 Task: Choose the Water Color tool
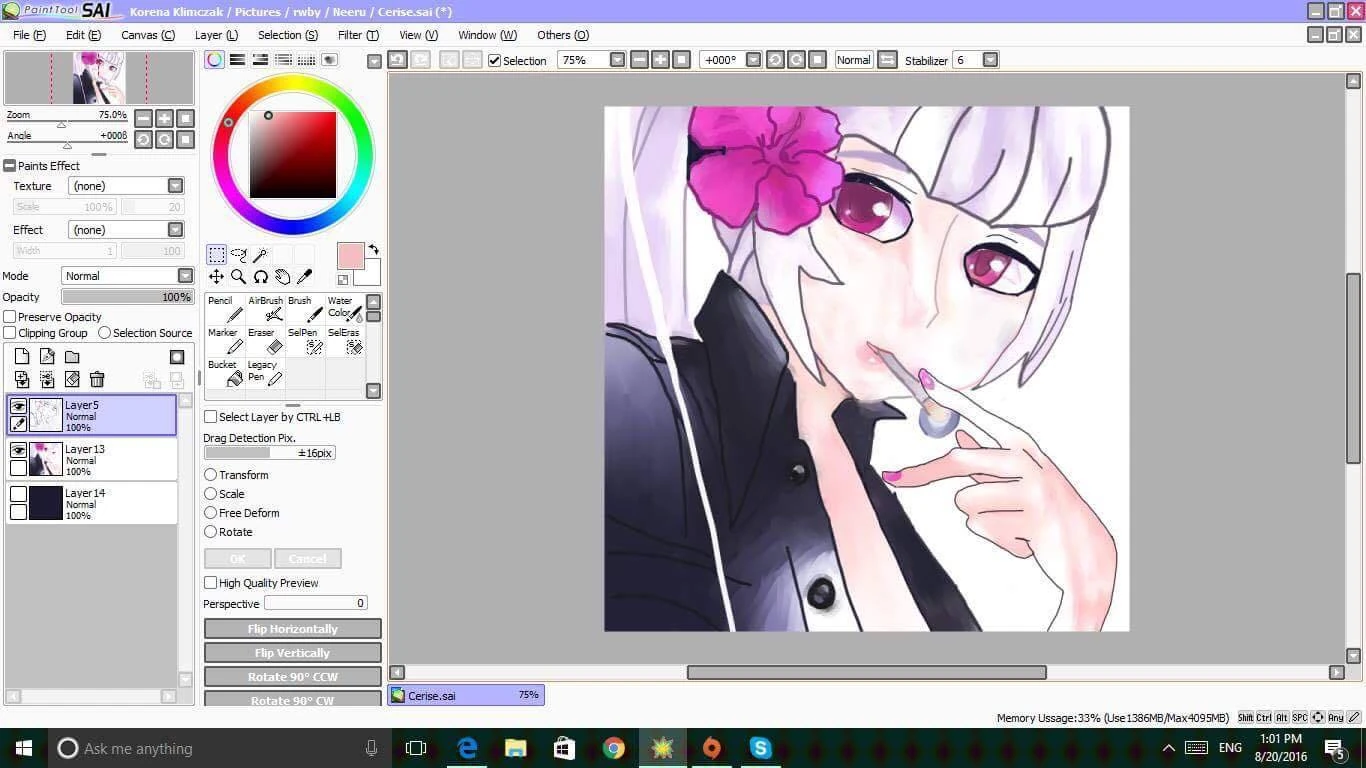(x=345, y=310)
